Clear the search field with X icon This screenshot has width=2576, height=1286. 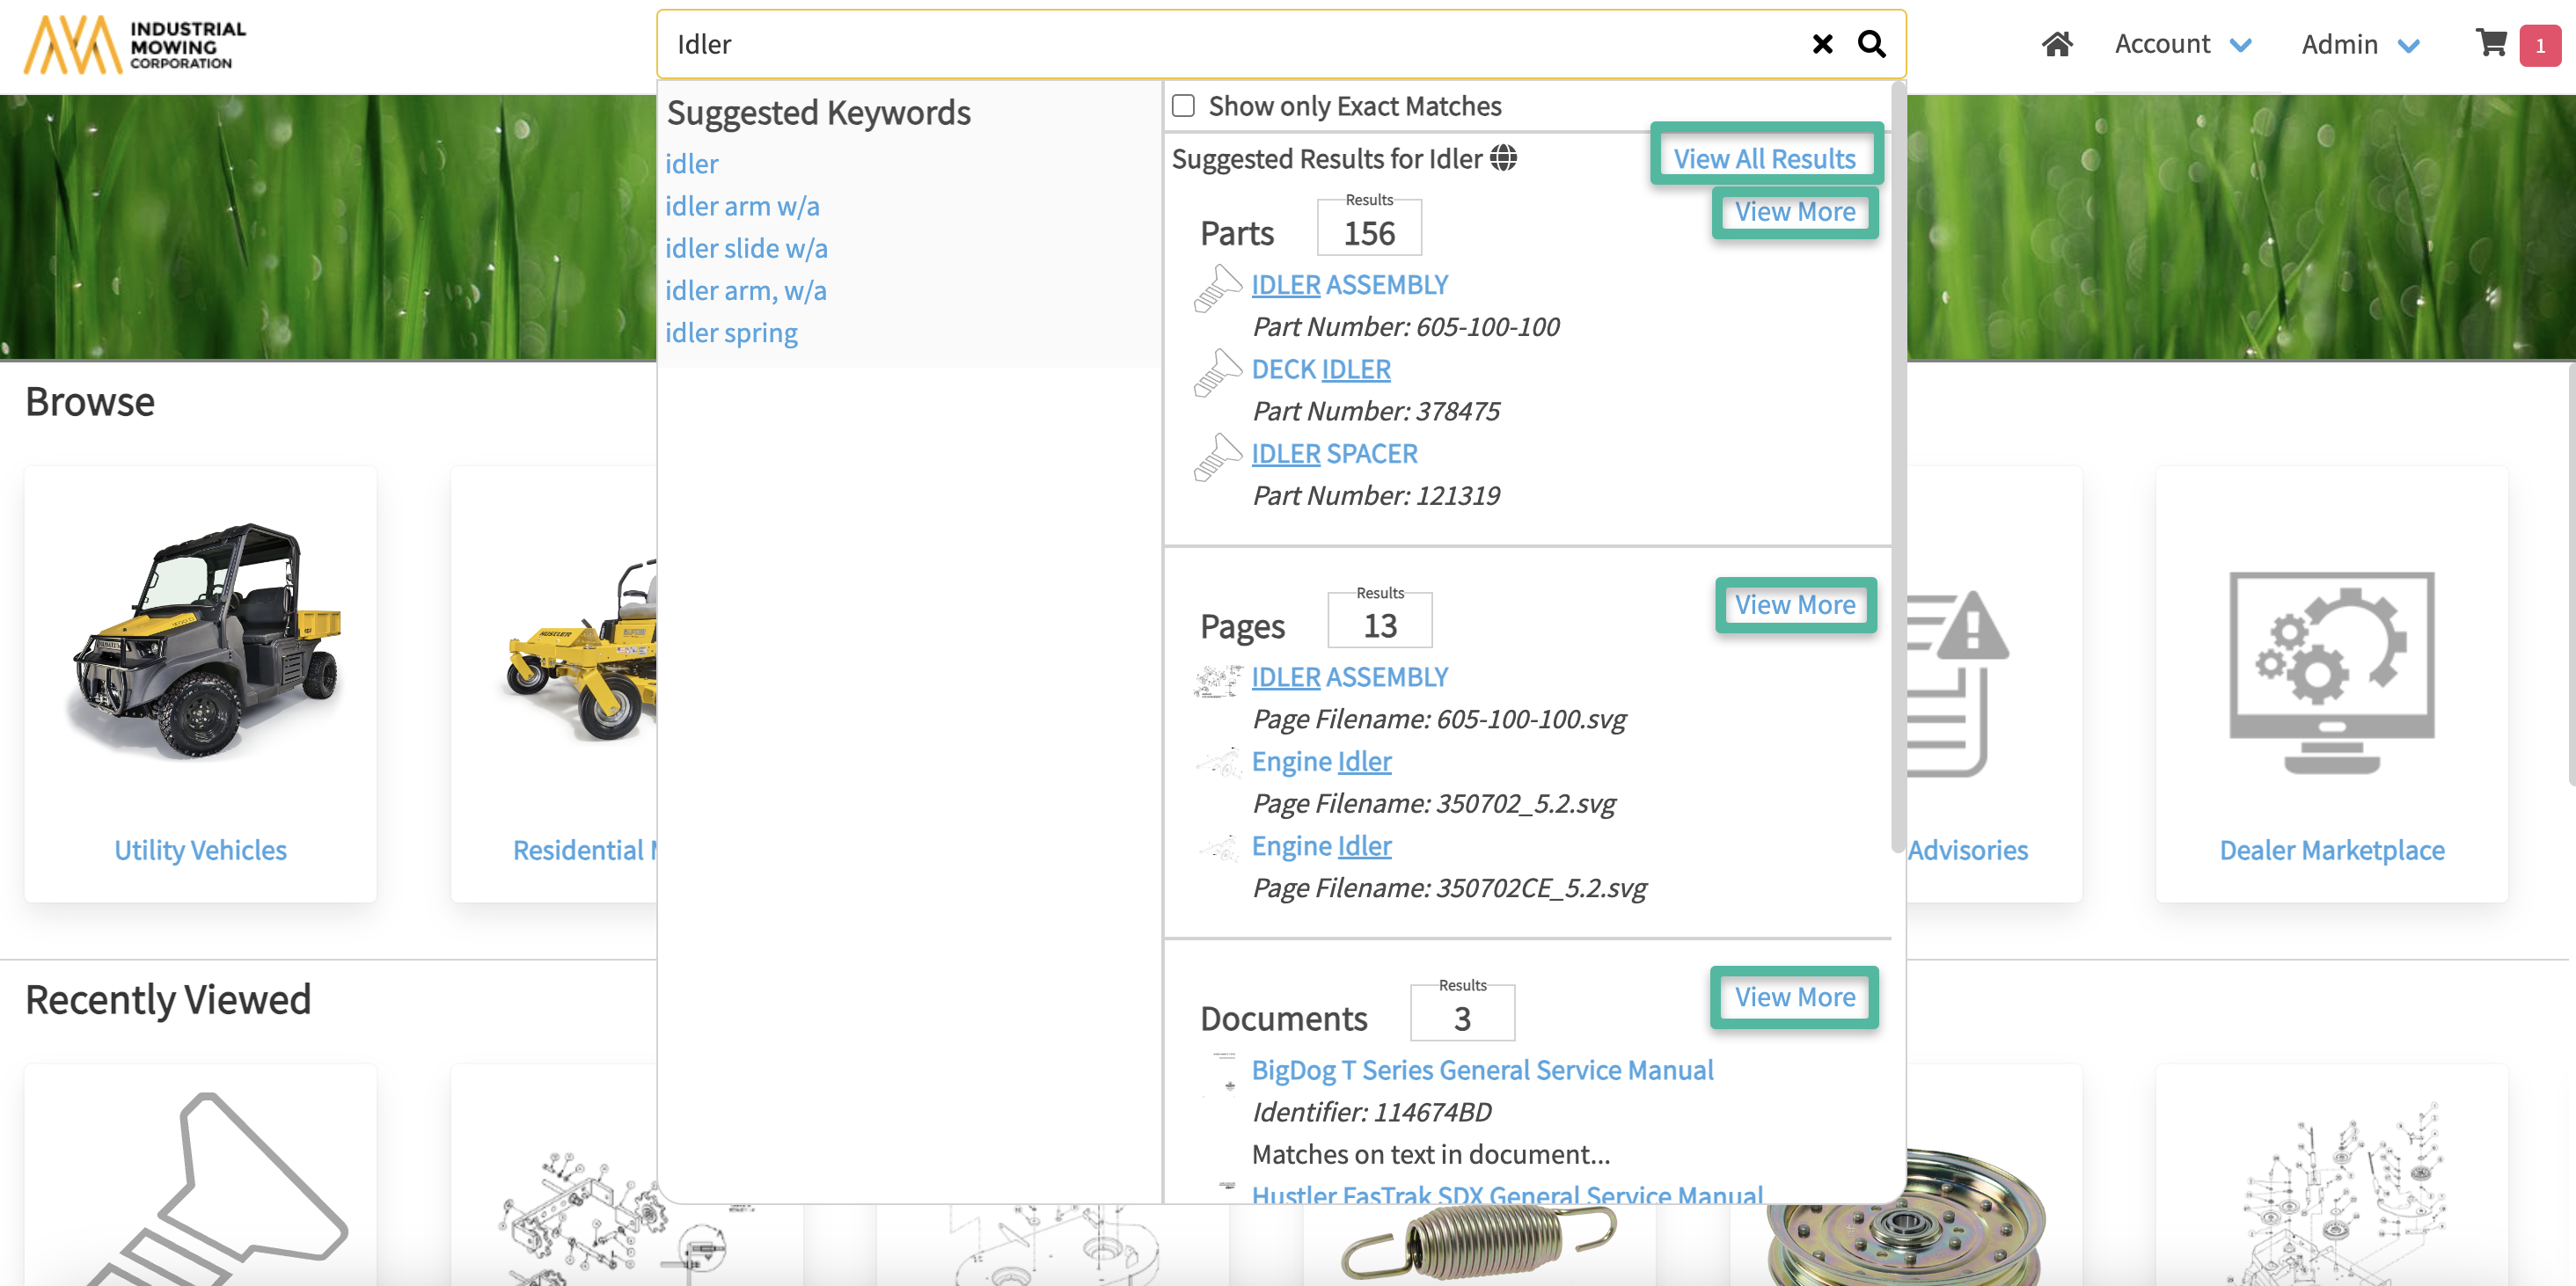1822,44
